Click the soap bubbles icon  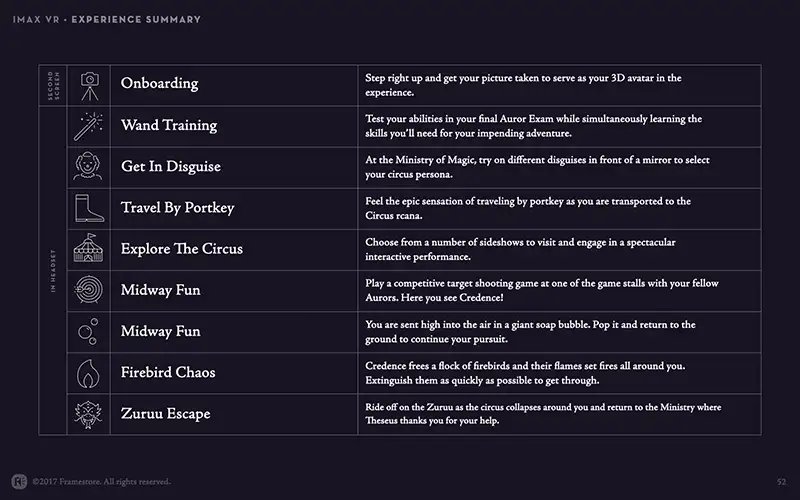[x=88, y=331]
